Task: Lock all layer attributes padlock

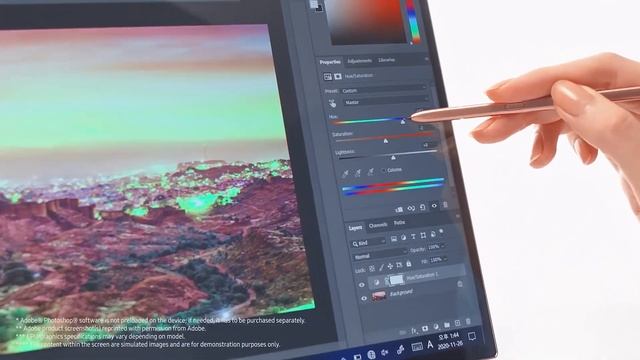Action: click(x=408, y=264)
